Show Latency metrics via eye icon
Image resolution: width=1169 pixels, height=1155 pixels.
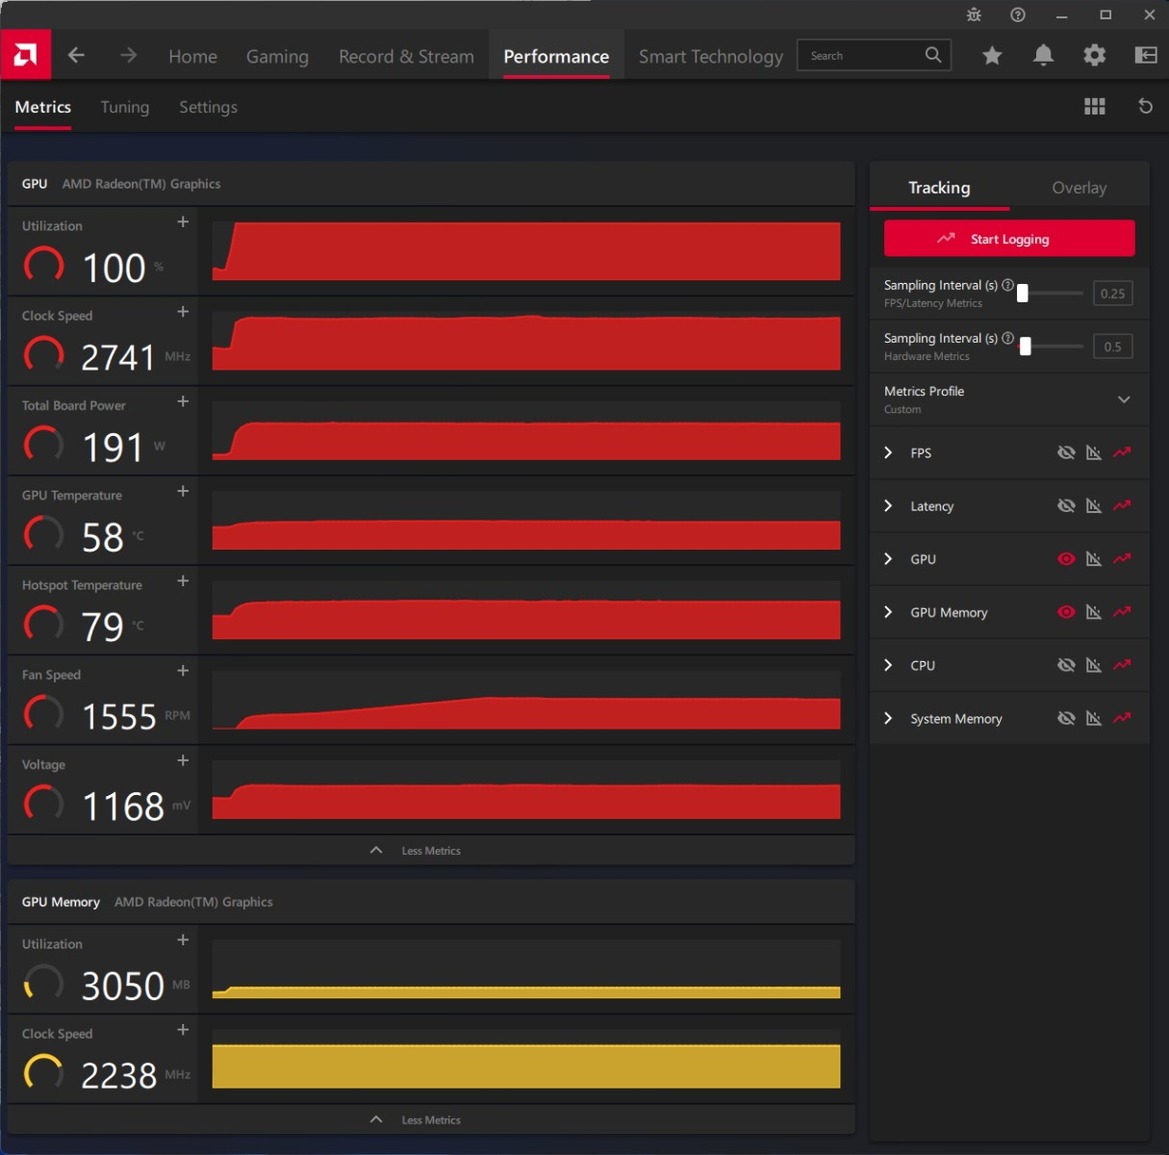1066,506
